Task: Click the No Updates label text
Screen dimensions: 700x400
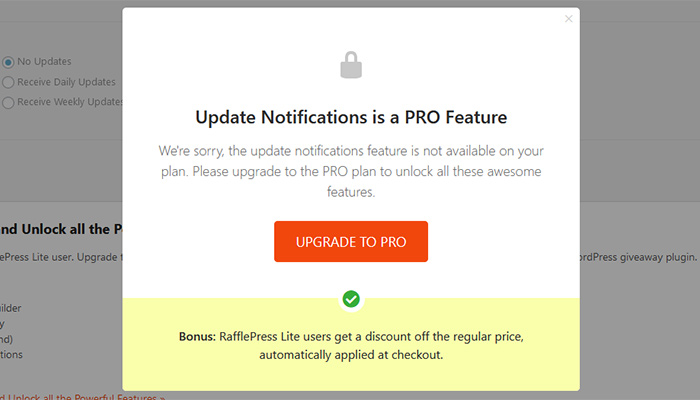Action: point(44,62)
